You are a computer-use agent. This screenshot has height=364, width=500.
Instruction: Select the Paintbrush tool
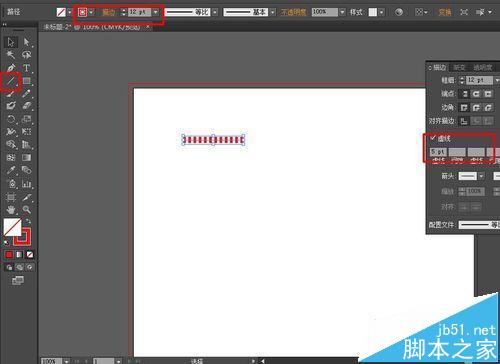click(11, 94)
